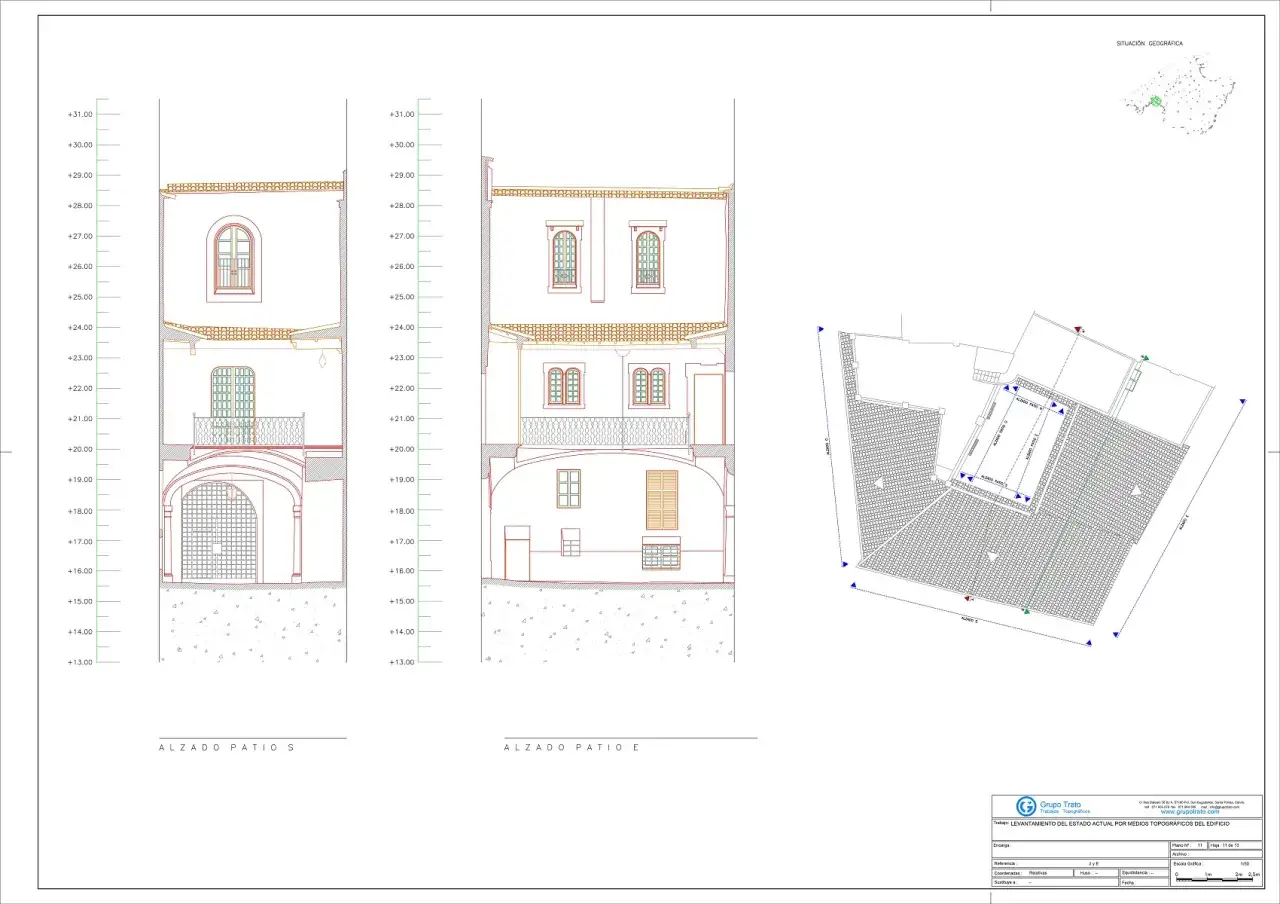Click the orange louvered shutter in Patio E
This screenshot has height=904, width=1280.
[x=662, y=501]
